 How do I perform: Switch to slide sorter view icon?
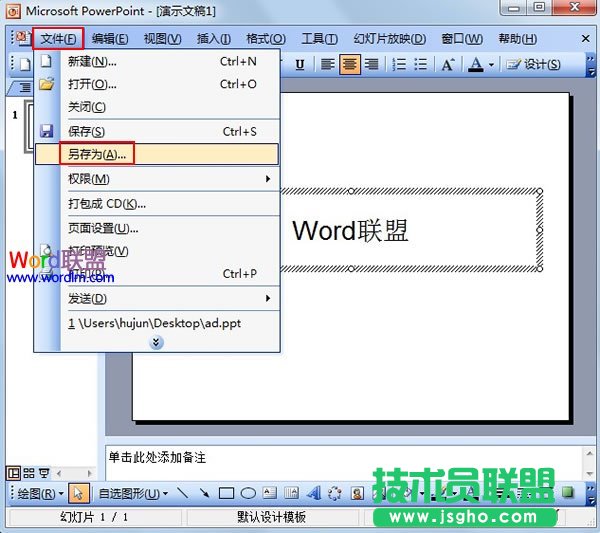(29, 473)
